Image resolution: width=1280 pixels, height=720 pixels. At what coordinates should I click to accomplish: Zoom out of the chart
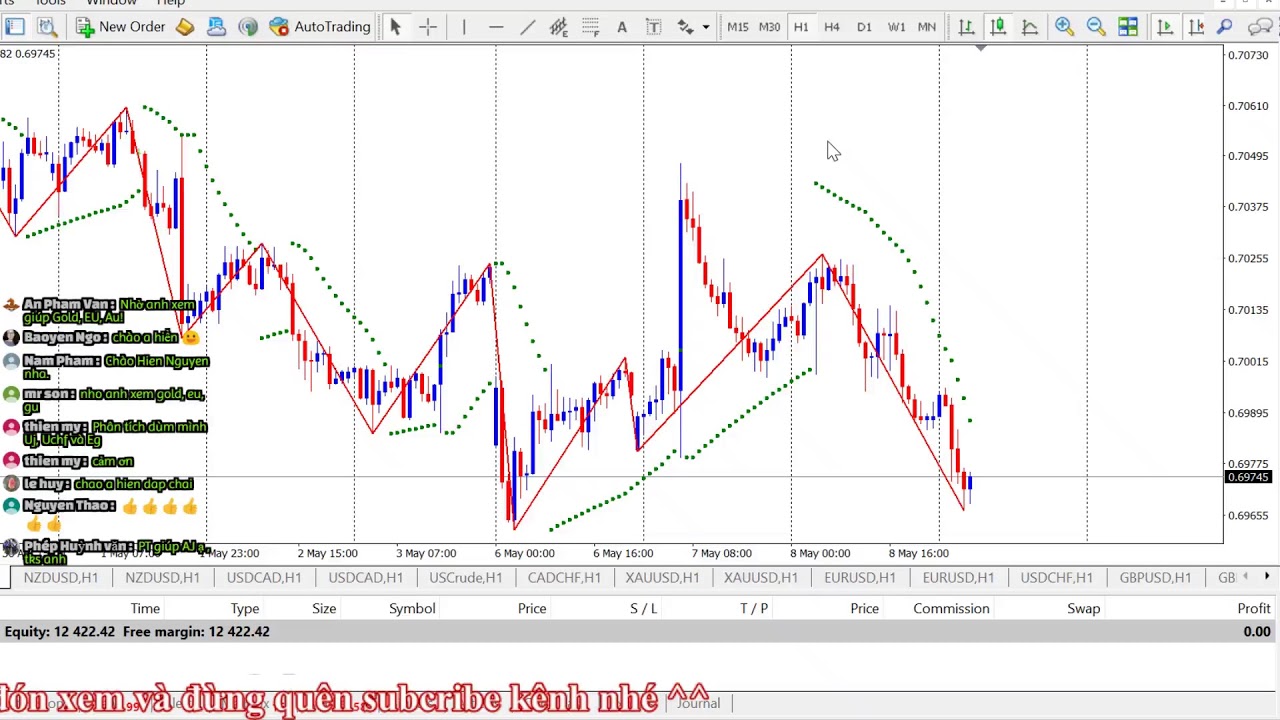1096,27
